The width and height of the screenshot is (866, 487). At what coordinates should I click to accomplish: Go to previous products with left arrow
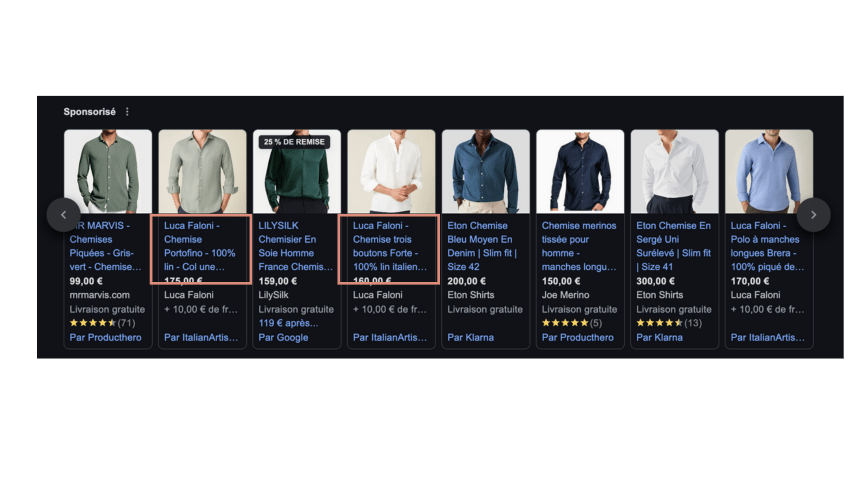[x=64, y=215]
